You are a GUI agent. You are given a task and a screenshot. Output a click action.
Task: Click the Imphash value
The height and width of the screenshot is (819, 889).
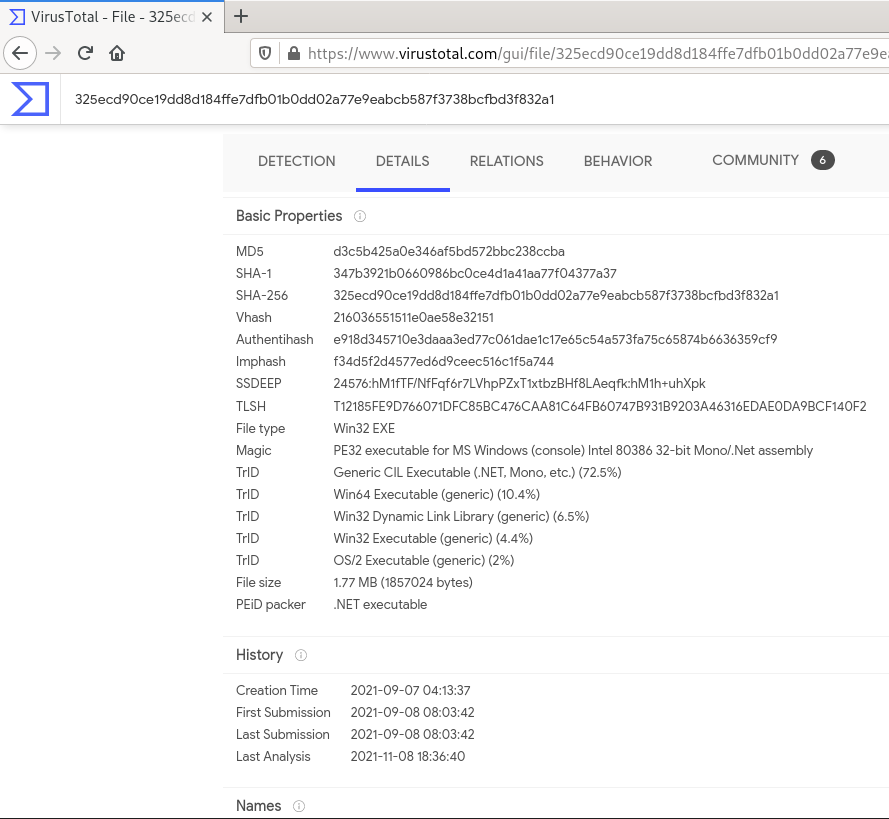click(x=443, y=362)
